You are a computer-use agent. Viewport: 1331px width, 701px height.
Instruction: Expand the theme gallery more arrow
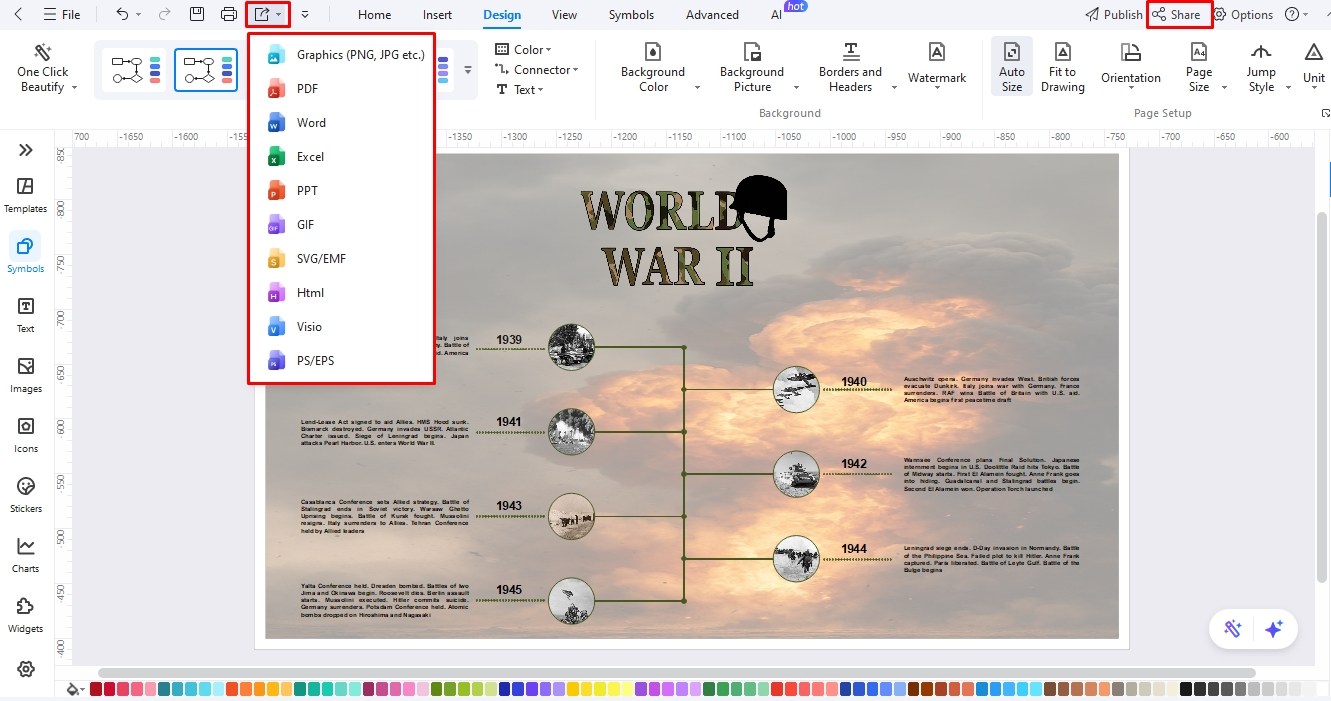(x=468, y=70)
